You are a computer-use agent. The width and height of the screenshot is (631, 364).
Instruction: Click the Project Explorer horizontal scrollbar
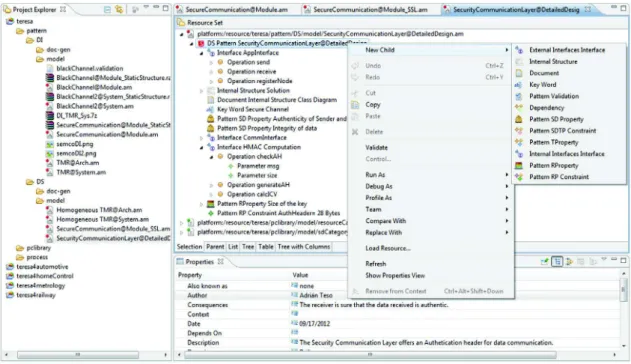click(78, 355)
